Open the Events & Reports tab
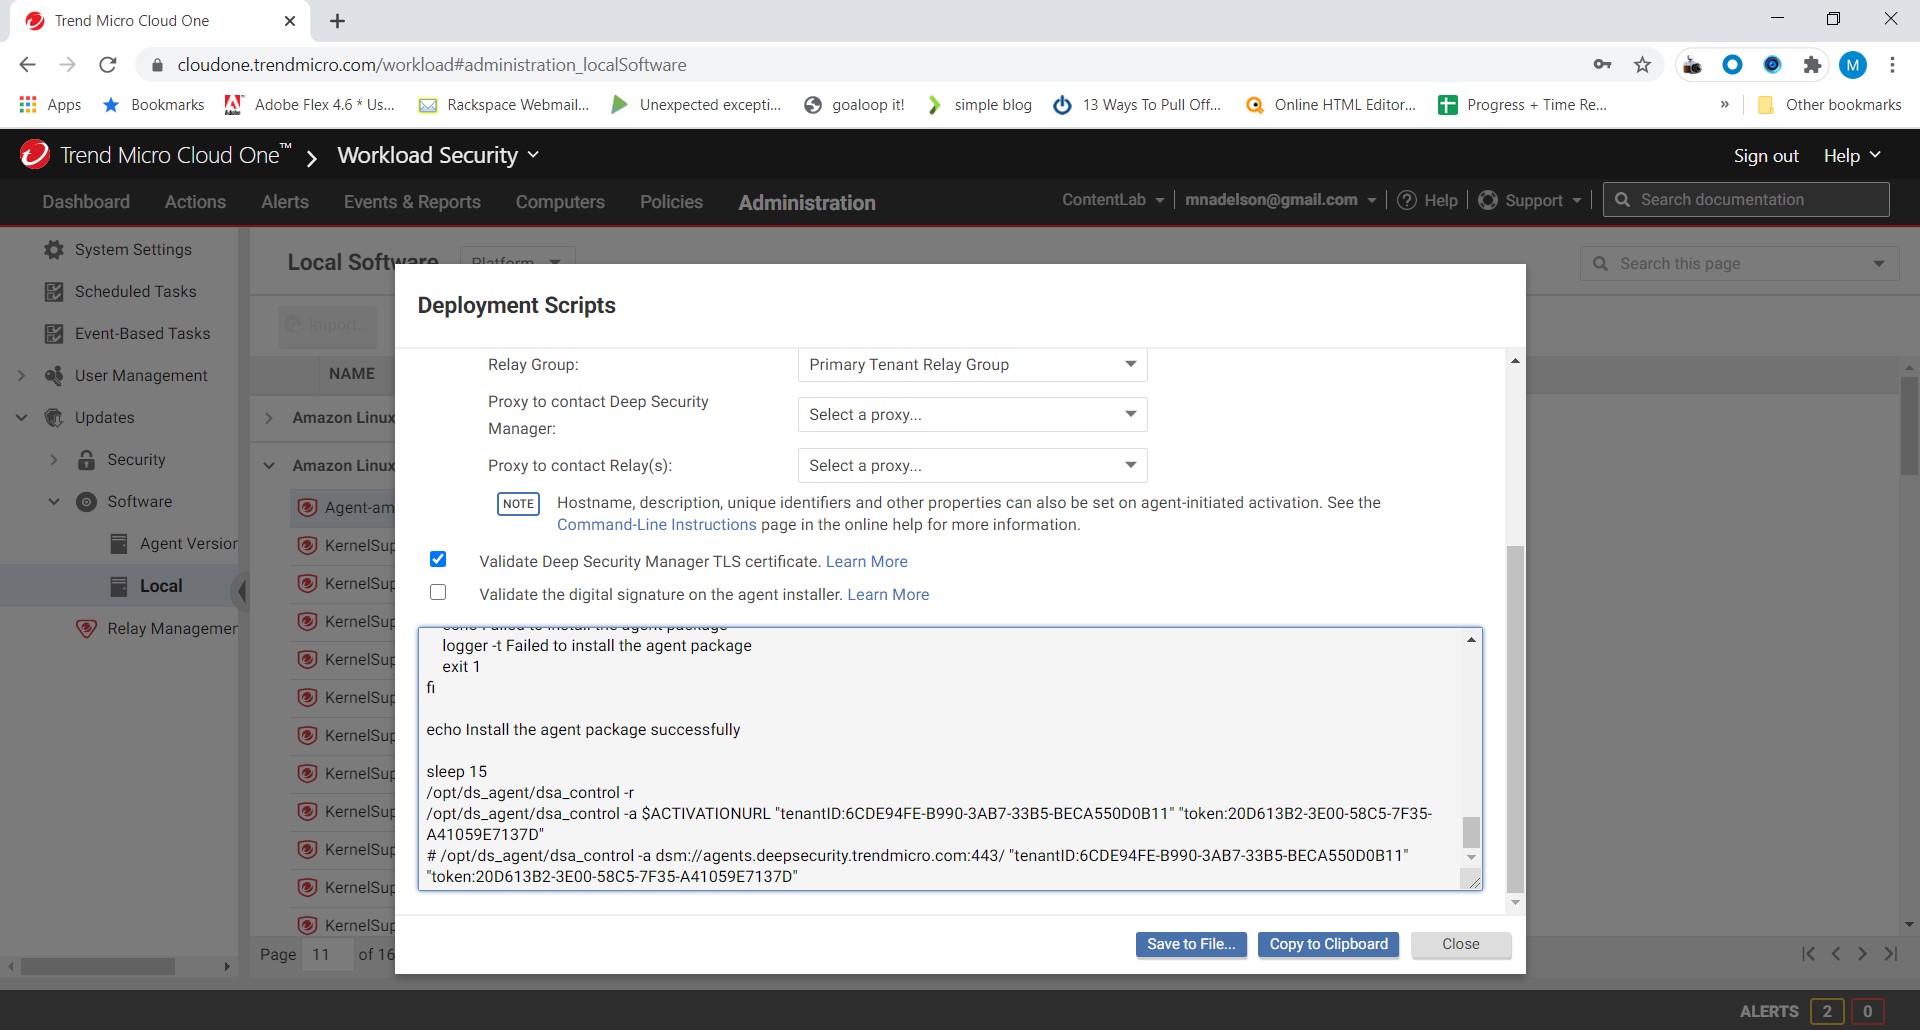The height and width of the screenshot is (1030, 1920). (412, 202)
